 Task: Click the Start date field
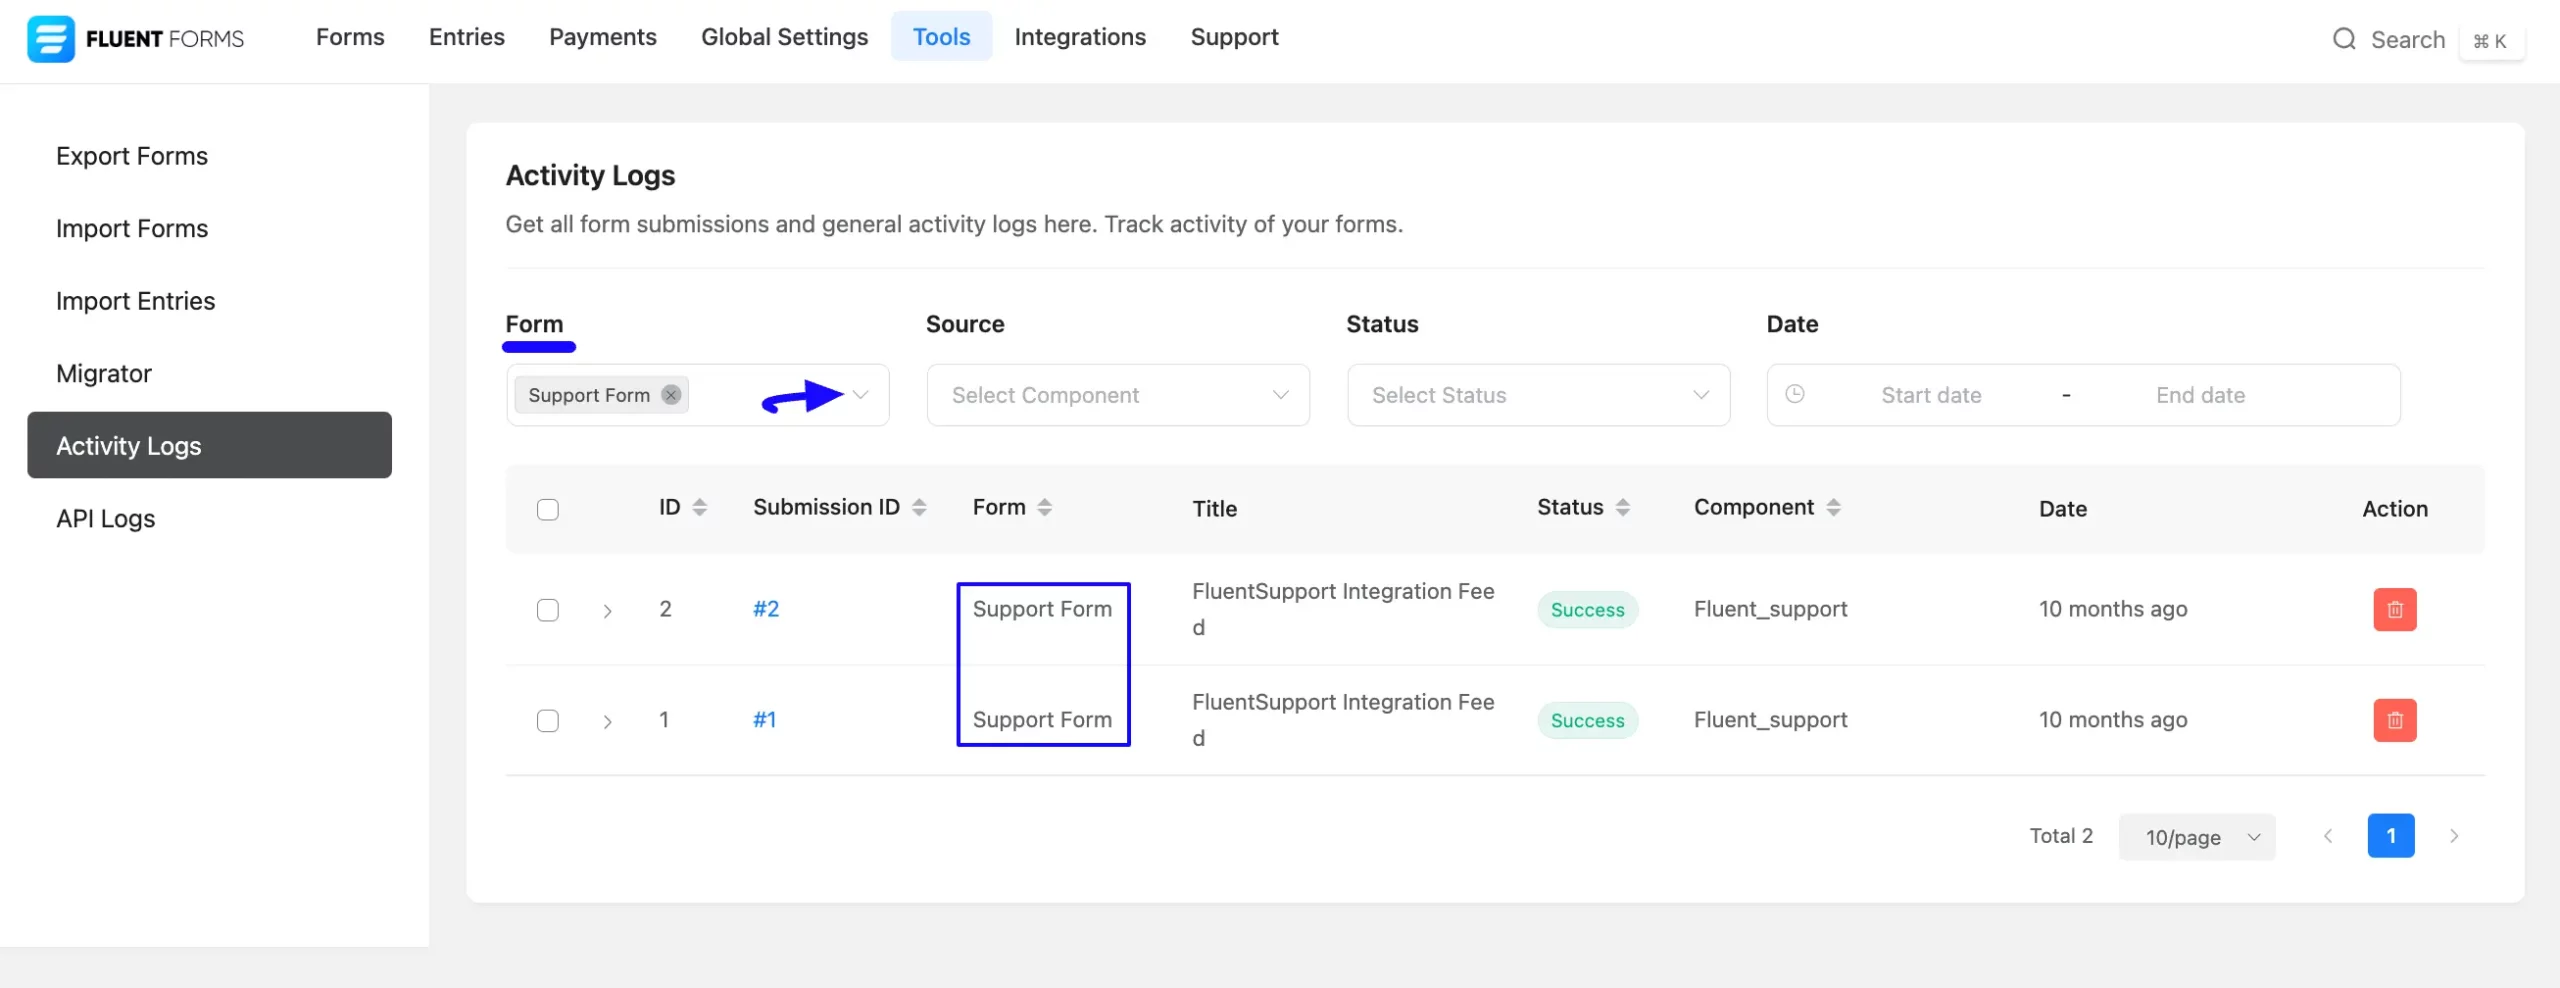pyautogui.click(x=1931, y=395)
